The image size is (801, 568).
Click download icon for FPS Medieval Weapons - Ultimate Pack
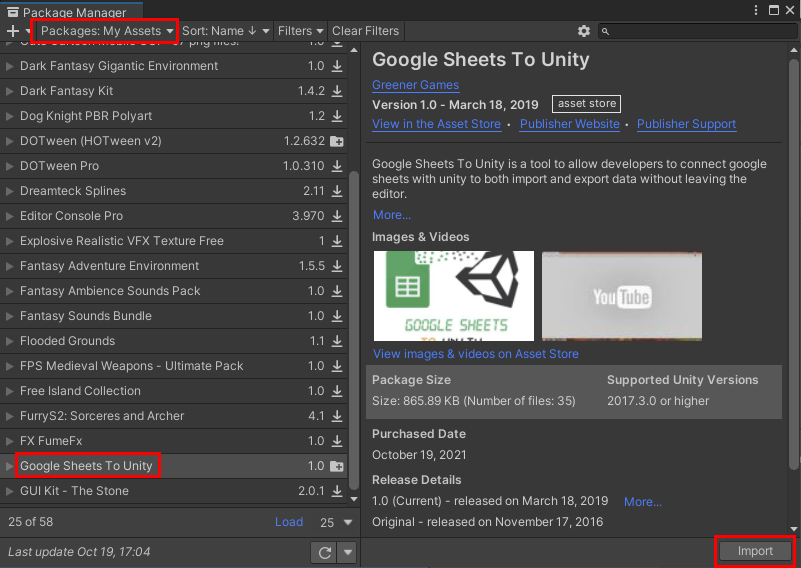(337, 366)
